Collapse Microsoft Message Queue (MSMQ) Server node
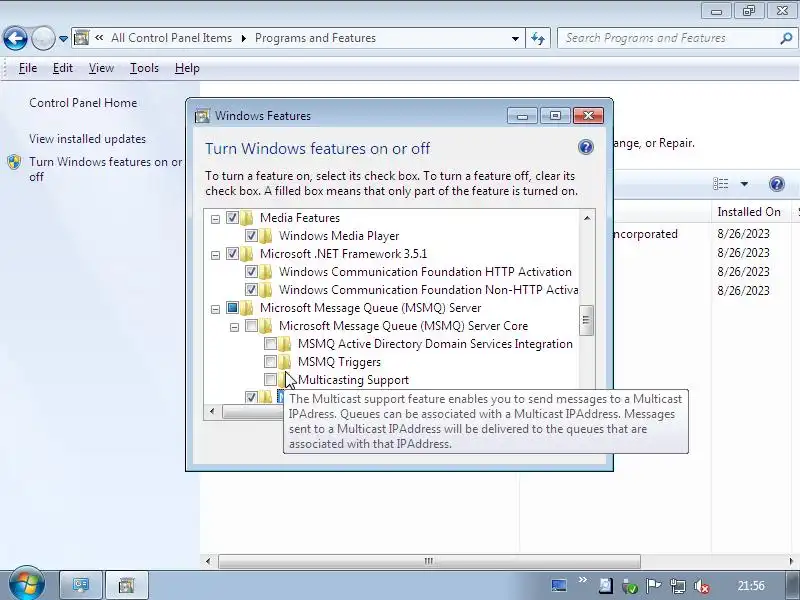Image resolution: width=800 pixels, height=600 pixels. tap(215, 309)
